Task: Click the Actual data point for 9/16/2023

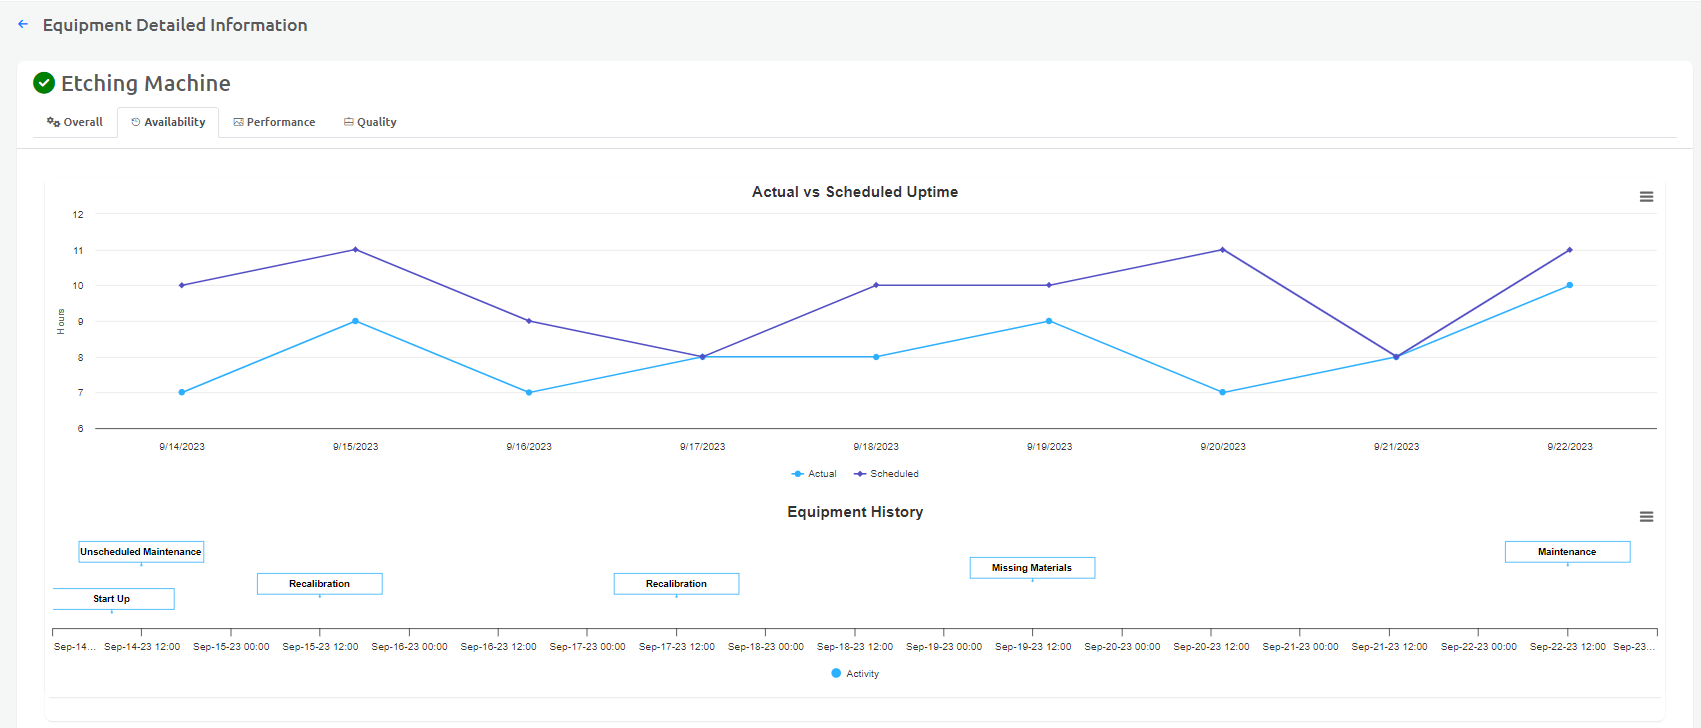Action: pyautogui.click(x=529, y=392)
